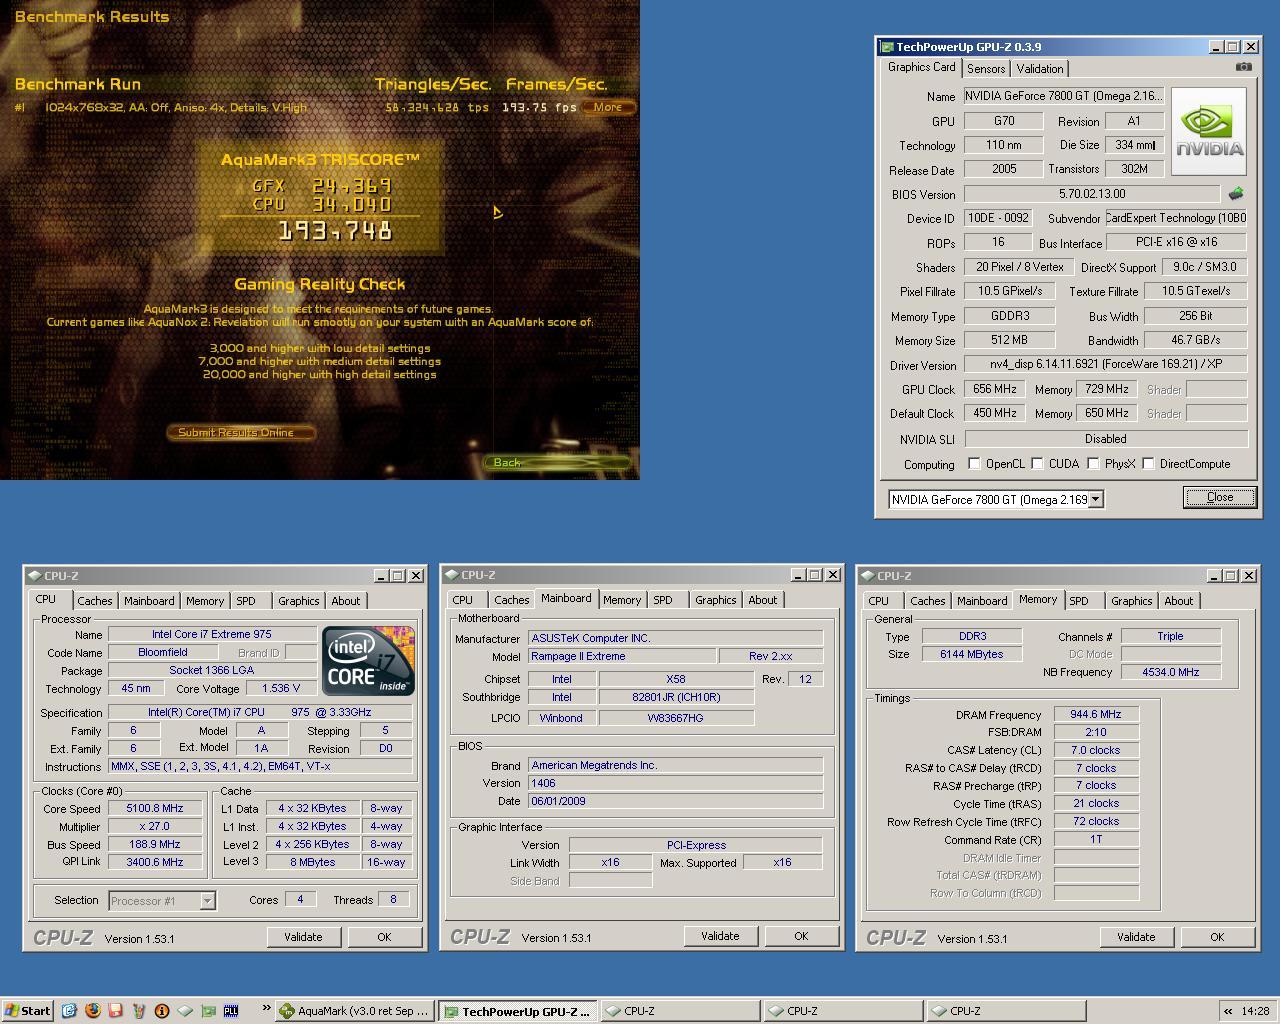
Task: Click the red floppy quick launch icon
Action: click(x=115, y=1011)
